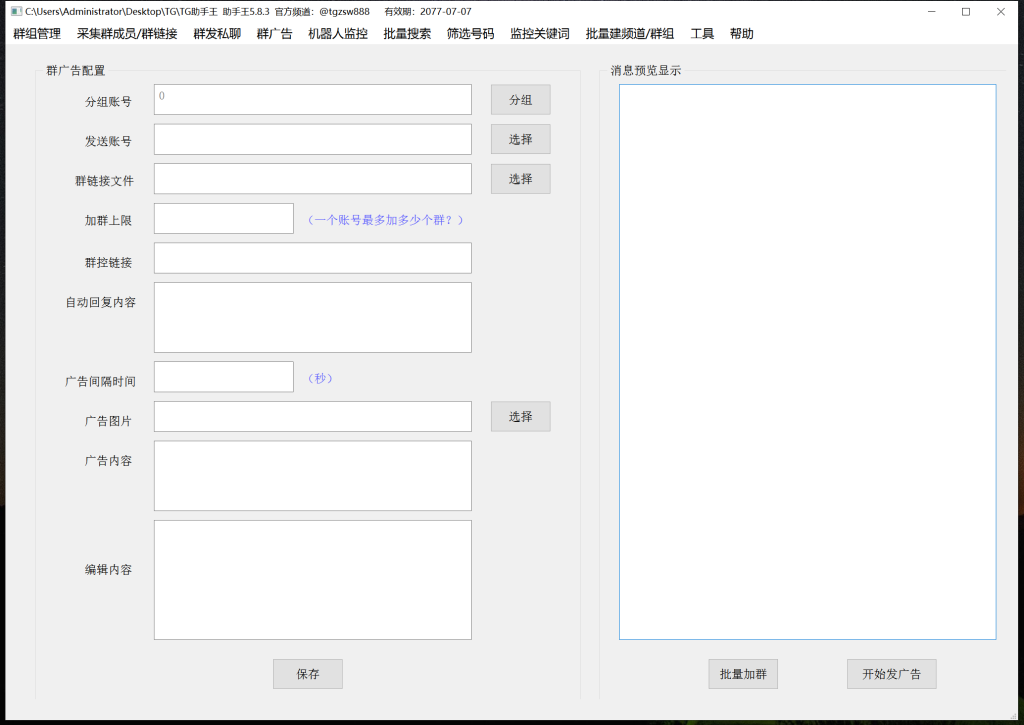Click 选择 button for 群链接文件

click(x=520, y=179)
